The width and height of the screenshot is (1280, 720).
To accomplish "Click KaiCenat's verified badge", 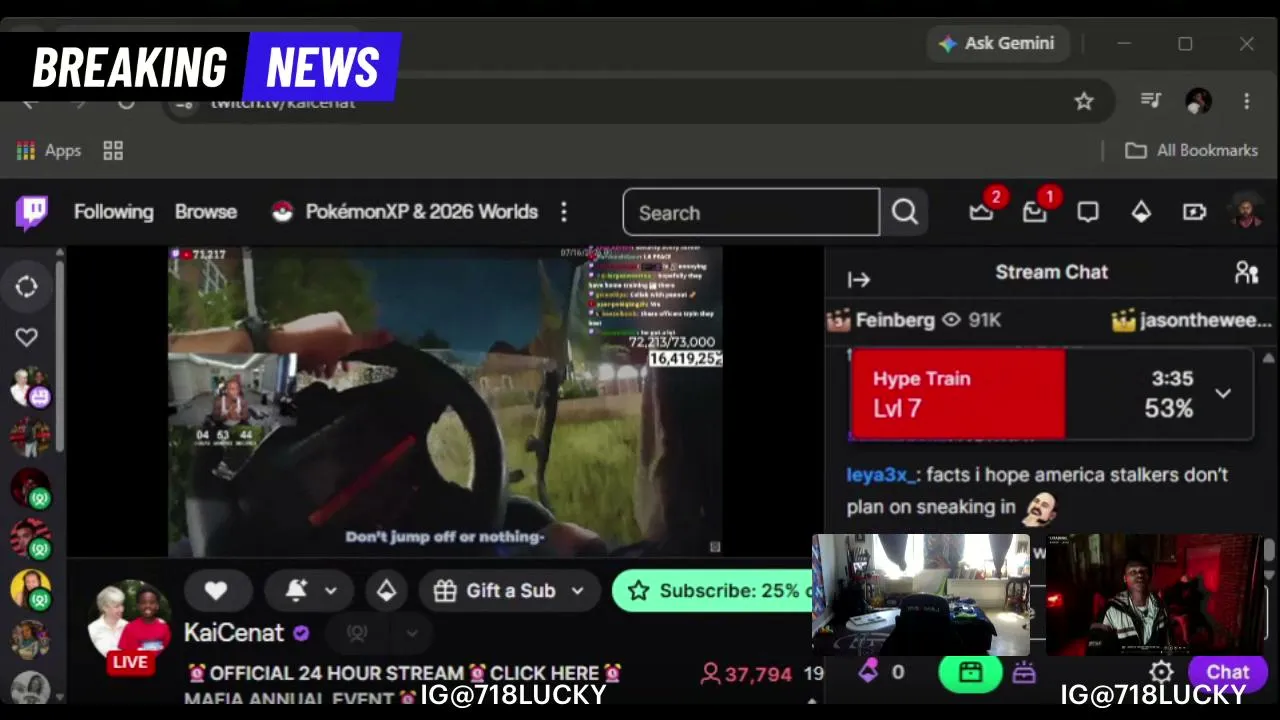I will (x=301, y=633).
